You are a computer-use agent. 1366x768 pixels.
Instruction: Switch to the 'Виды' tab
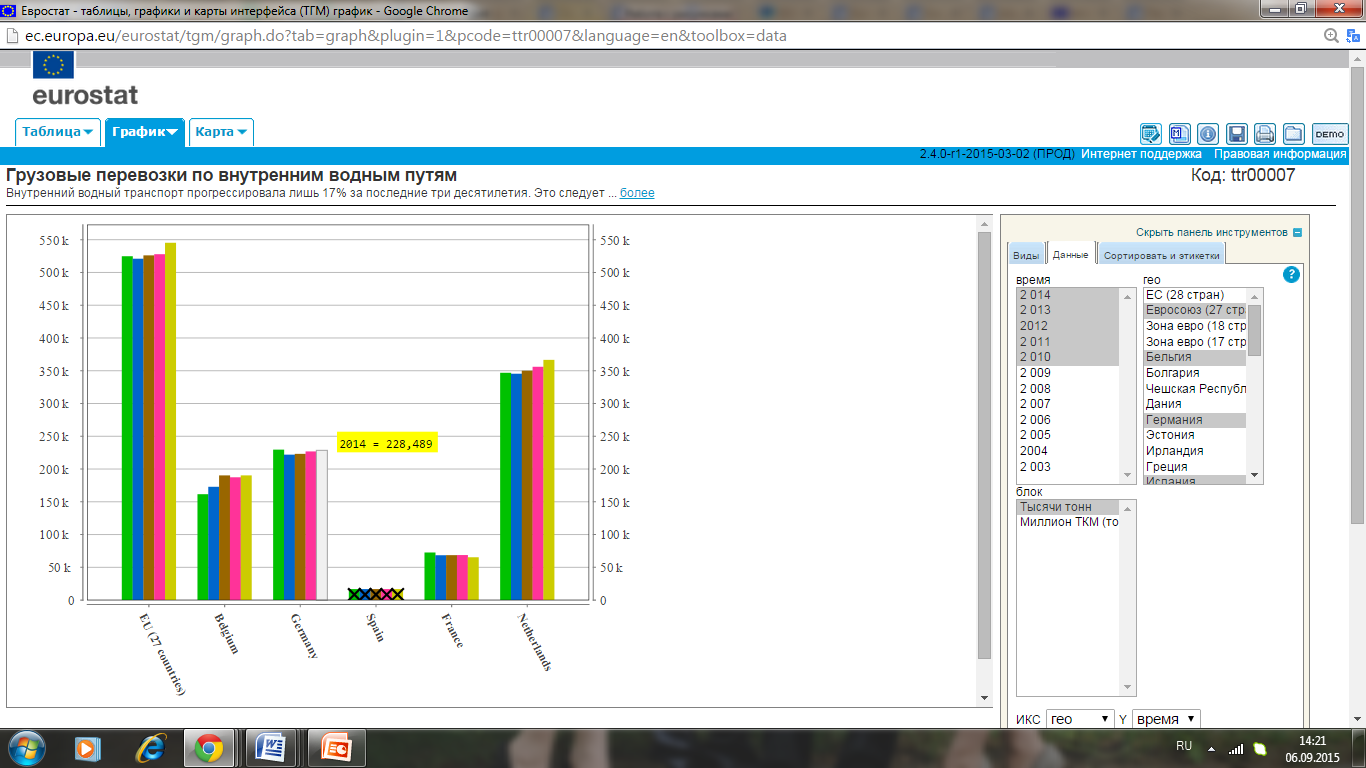coord(1026,255)
